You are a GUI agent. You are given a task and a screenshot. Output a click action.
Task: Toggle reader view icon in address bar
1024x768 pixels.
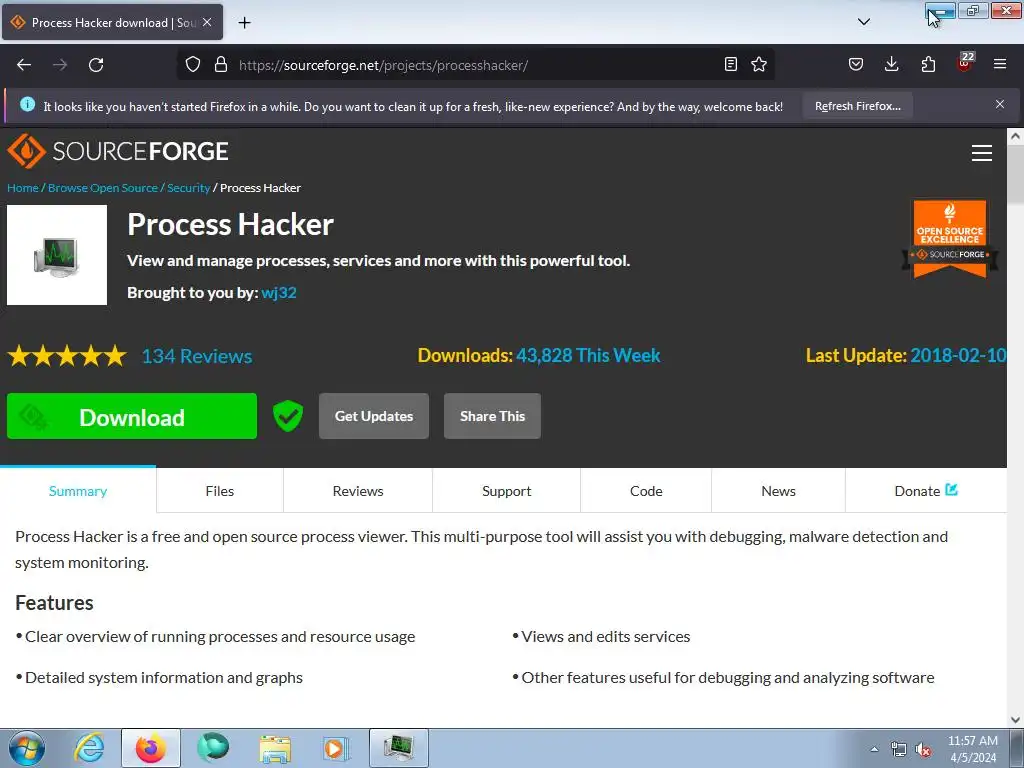tap(731, 64)
